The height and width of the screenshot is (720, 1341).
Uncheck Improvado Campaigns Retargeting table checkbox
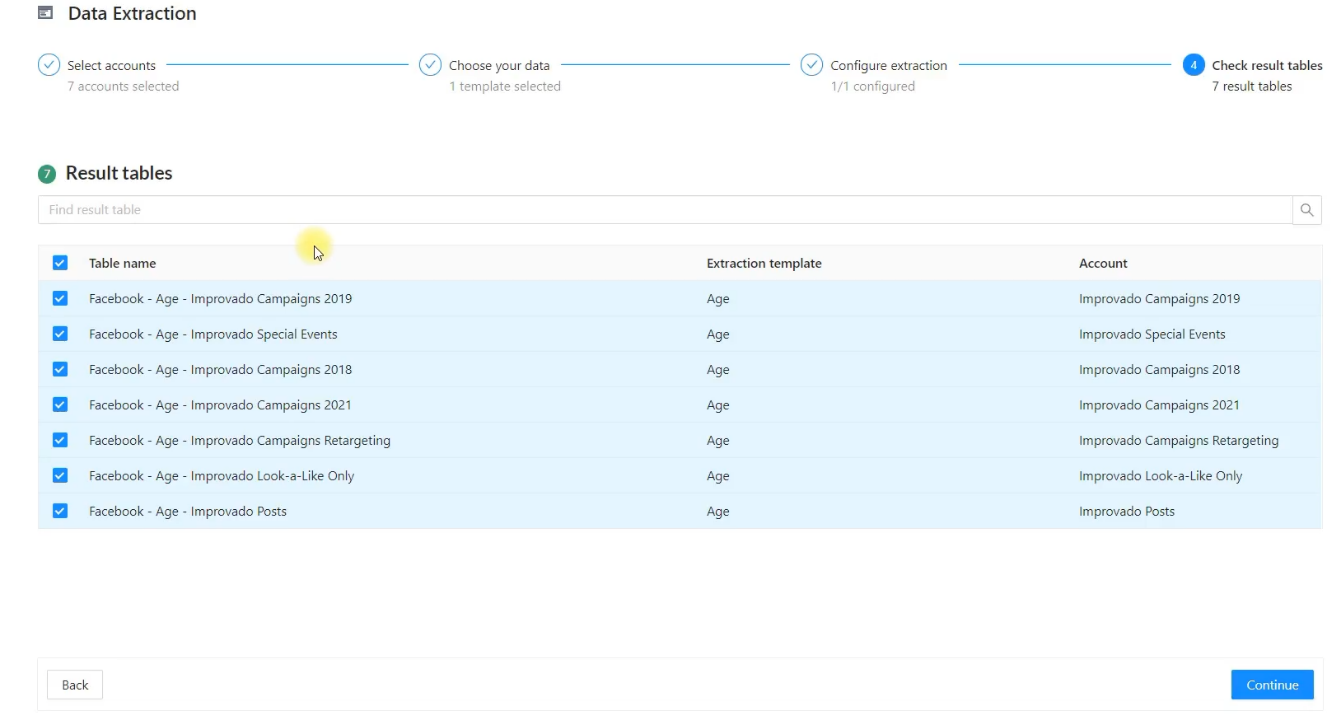click(x=60, y=440)
